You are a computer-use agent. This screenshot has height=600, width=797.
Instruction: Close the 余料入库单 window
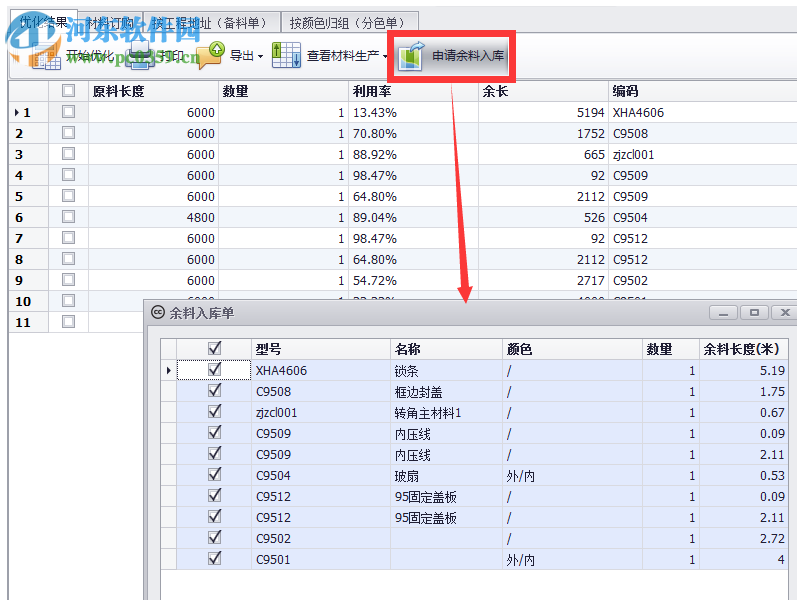click(785, 313)
